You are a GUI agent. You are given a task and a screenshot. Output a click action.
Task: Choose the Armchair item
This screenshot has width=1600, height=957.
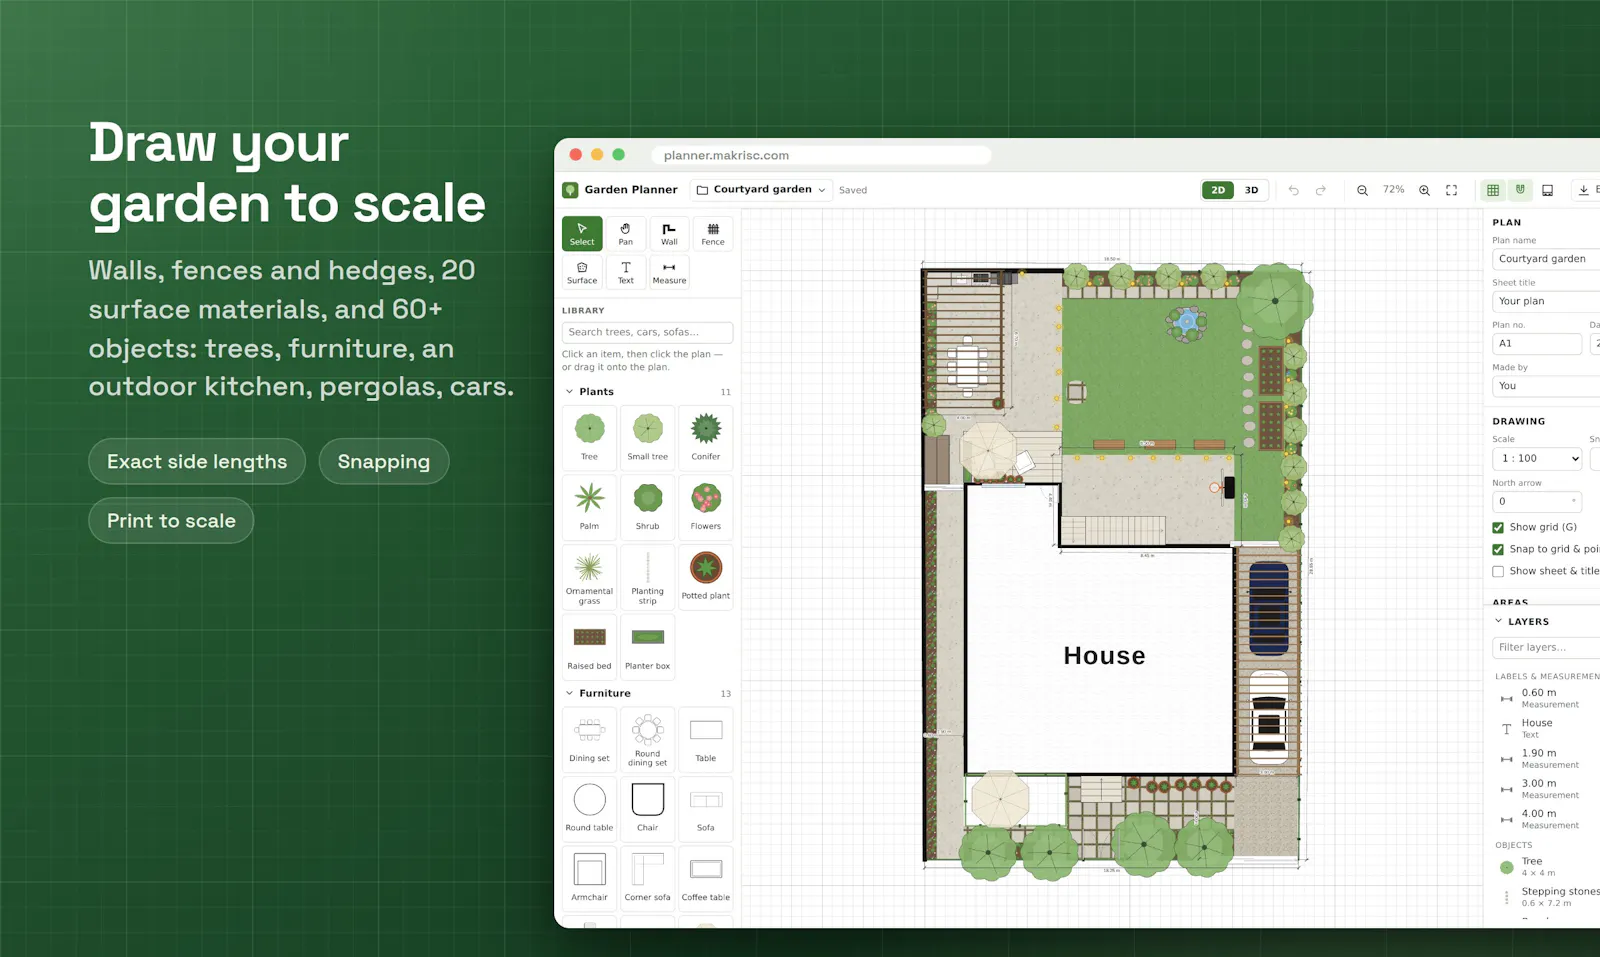(590, 878)
